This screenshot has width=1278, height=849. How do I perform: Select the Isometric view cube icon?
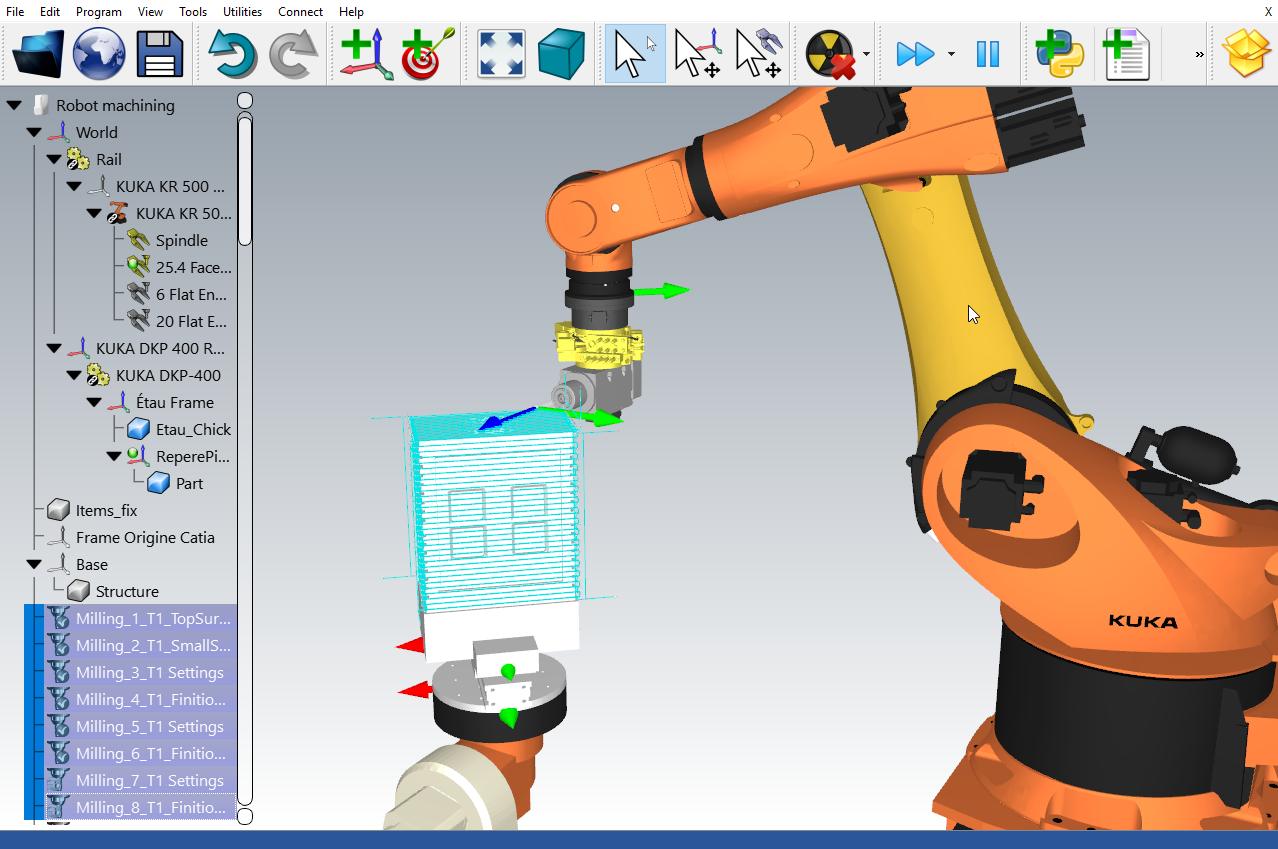point(561,53)
